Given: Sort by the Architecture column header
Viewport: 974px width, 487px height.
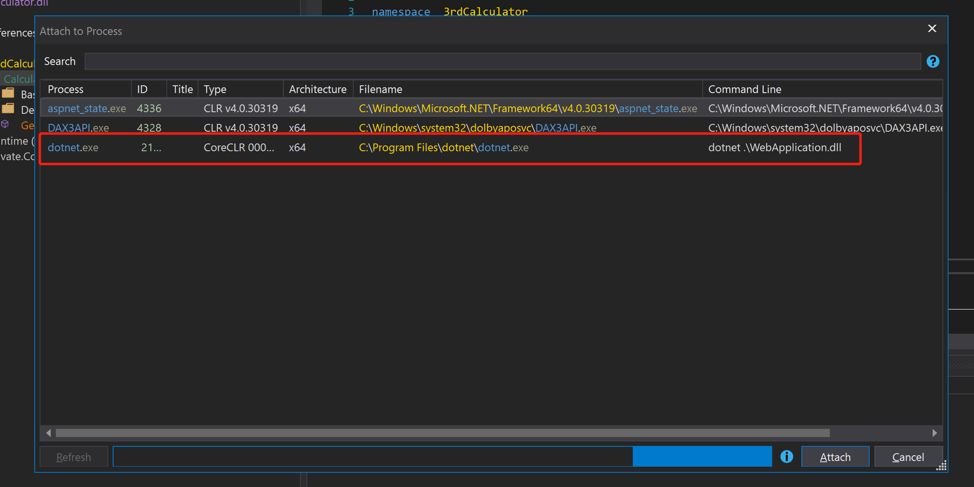Looking at the screenshot, I should coord(318,89).
